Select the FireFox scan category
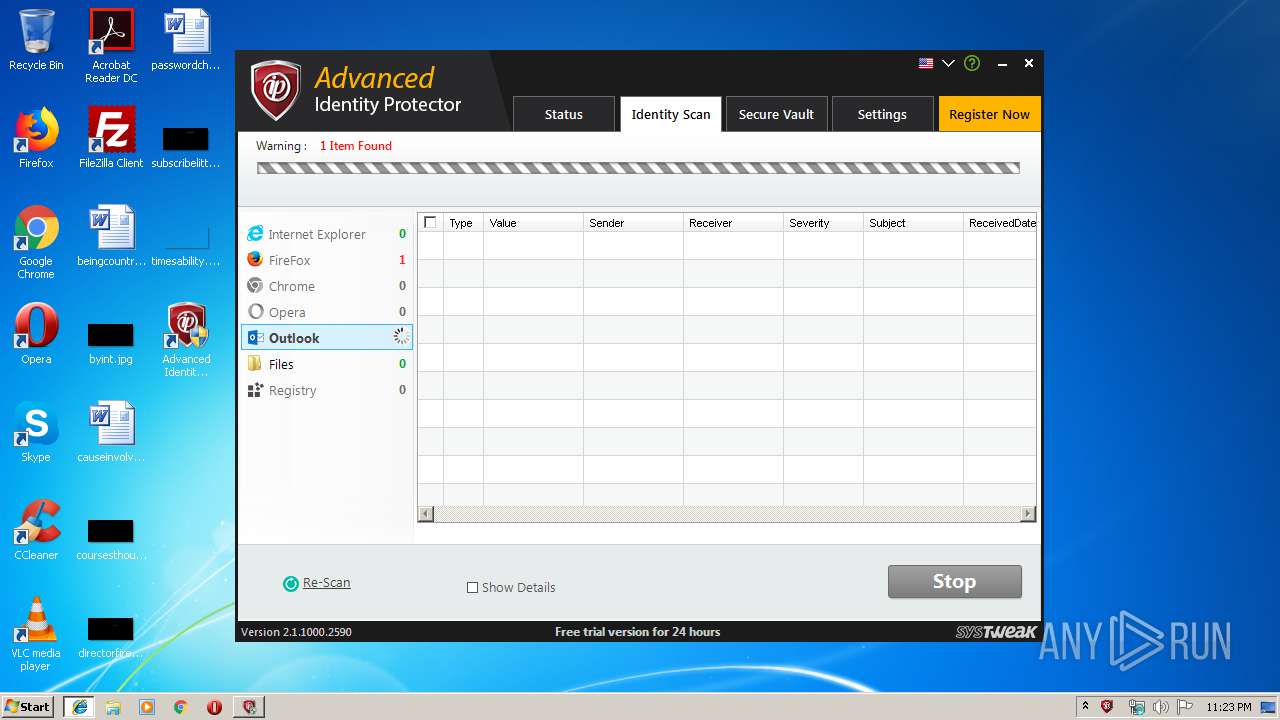Viewport: 1280px width, 720px height. pos(326,260)
